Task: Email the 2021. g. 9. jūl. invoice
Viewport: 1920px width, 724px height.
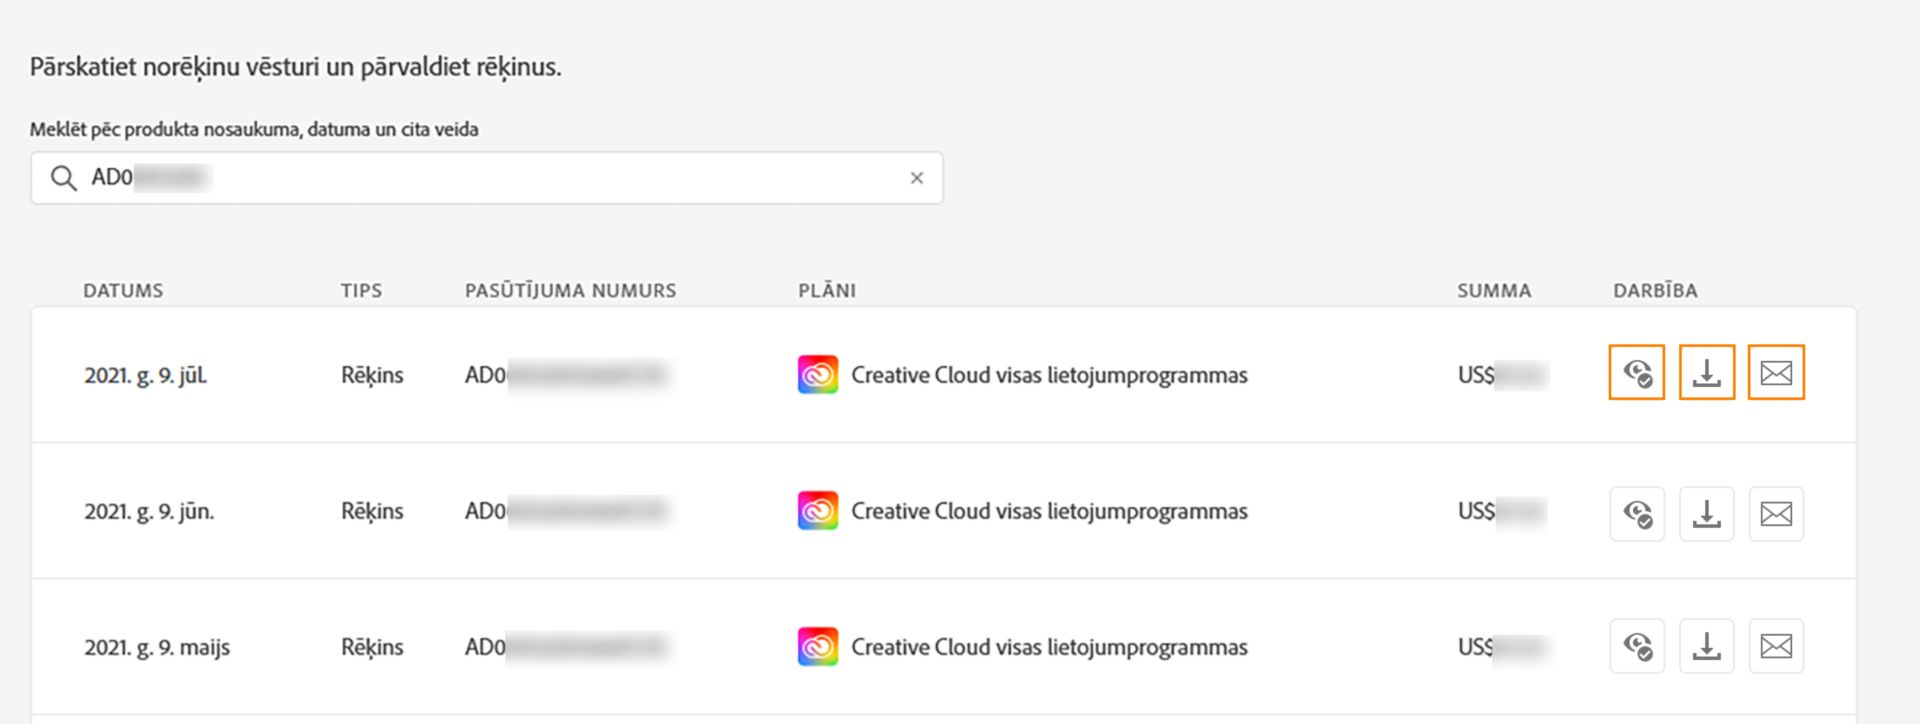Action: (1776, 373)
